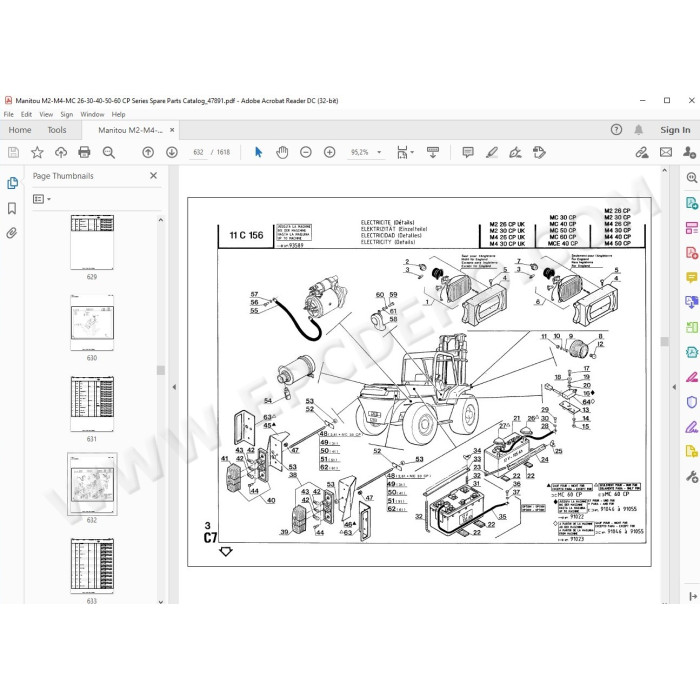The width and height of the screenshot is (700, 700).
Task: Switch to the Tools tab
Action: pyautogui.click(x=57, y=130)
